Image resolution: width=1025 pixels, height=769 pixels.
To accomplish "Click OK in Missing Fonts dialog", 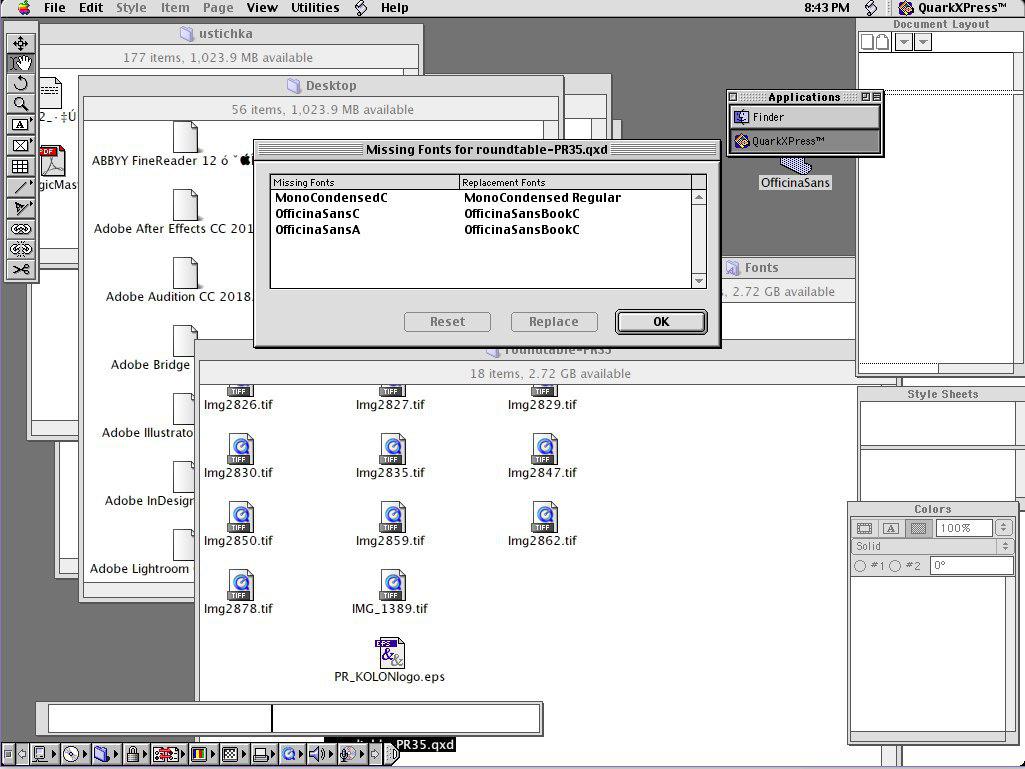I will click(661, 322).
